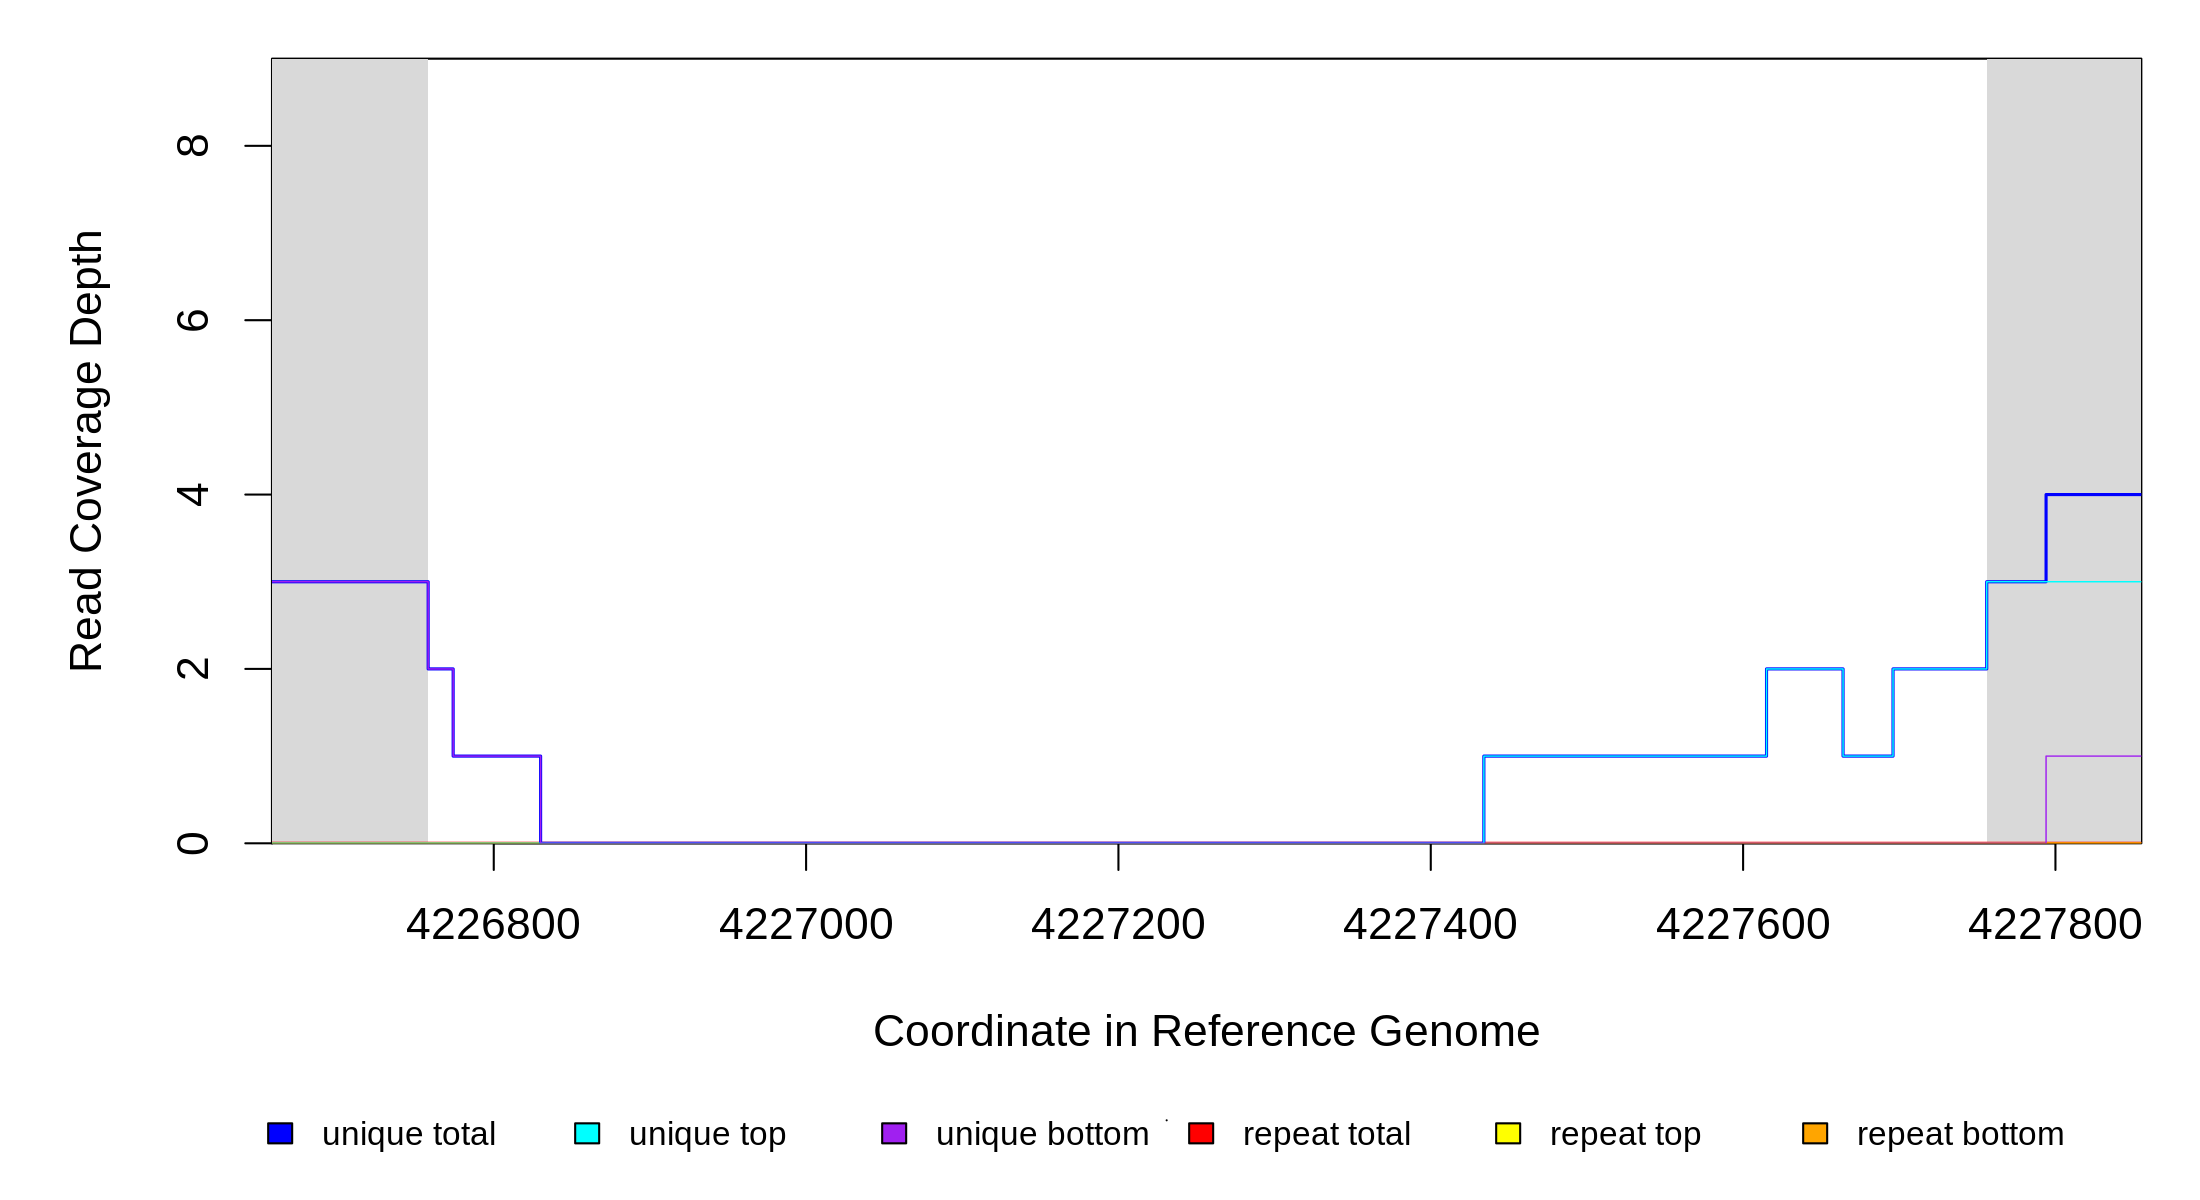The height and width of the screenshot is (1200, 2200).
Task: Click the y-axis tick label 6
Action: point(193,320)
